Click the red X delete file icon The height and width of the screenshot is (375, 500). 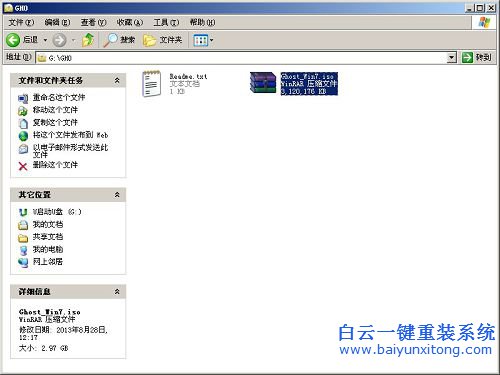tap(23, 166)
